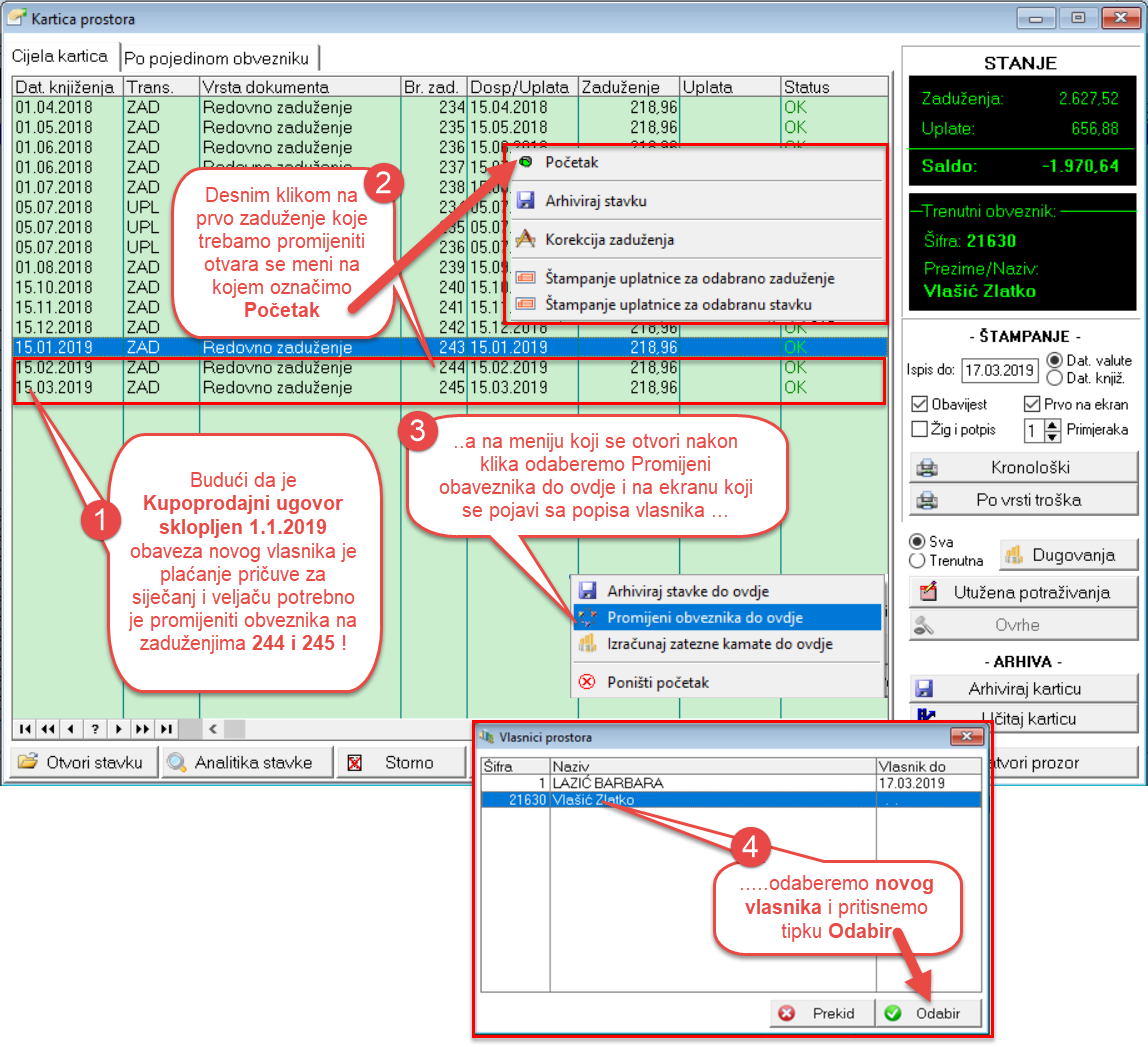Image resolution: width=1148 pixels, height=1047 pixels.
Task: Select Poništi početak menu entry
Action: pos(657,682)
